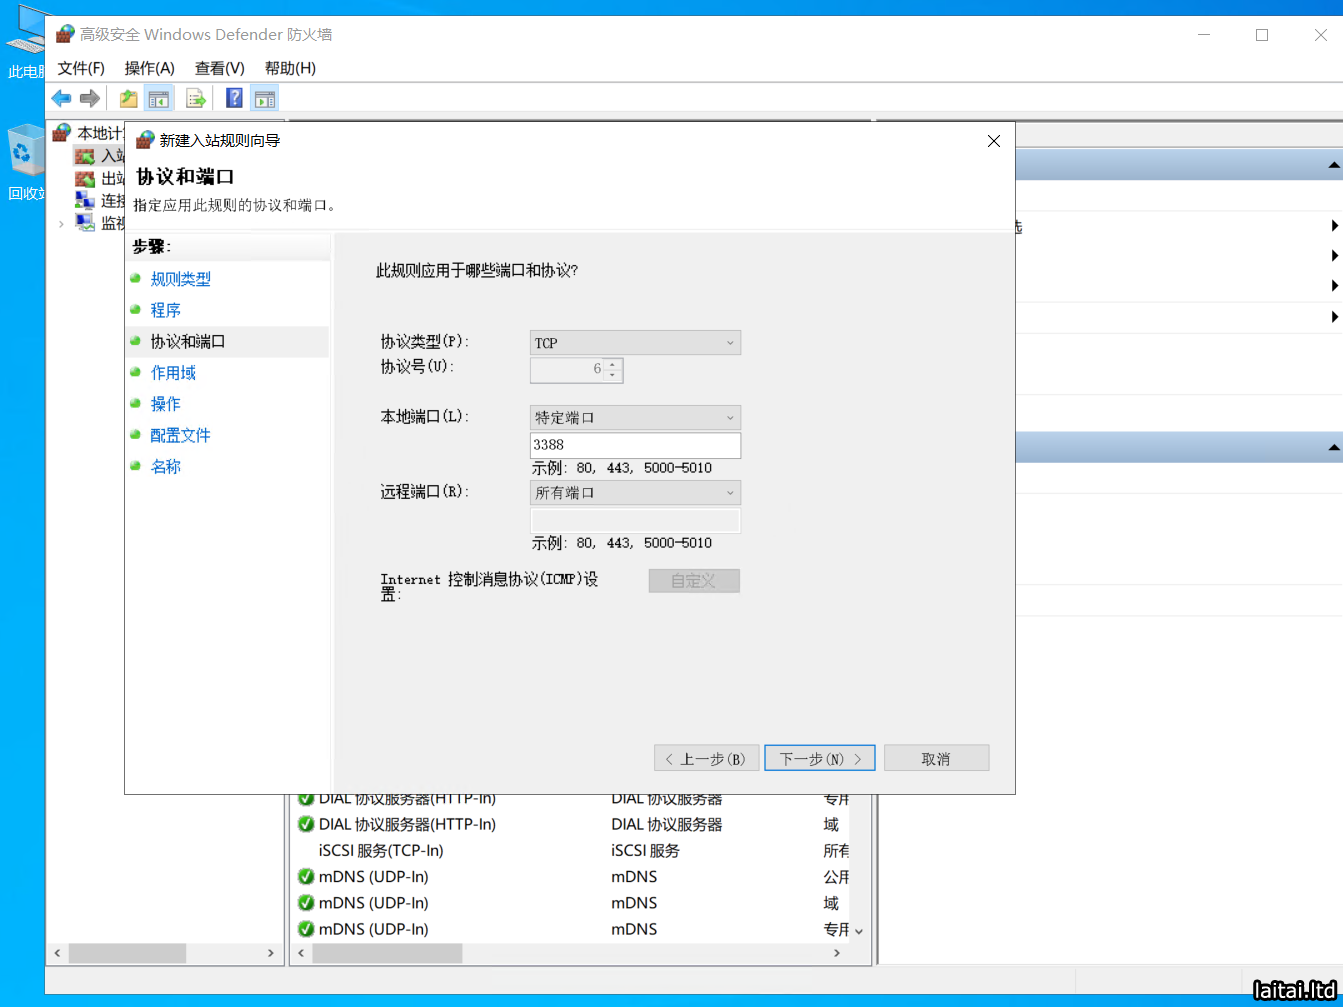
Task: Toggle the show/hide action pane toolbar icon
Action: point(265,98)
